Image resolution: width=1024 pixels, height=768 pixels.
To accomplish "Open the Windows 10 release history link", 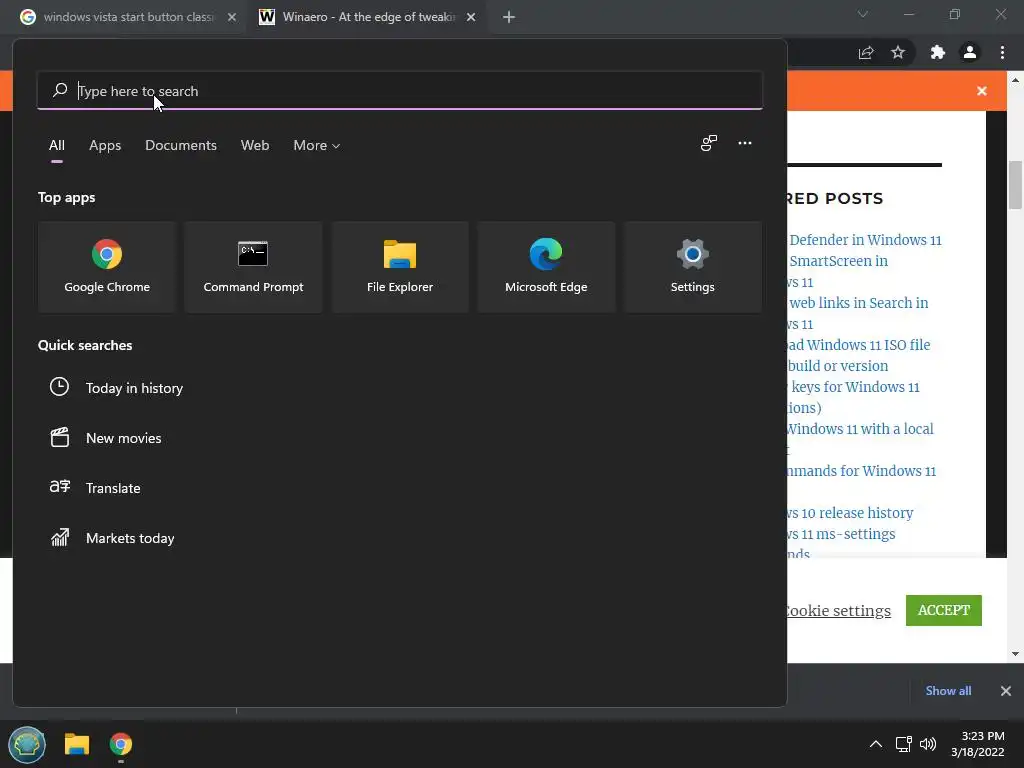I will click(850, 513).
